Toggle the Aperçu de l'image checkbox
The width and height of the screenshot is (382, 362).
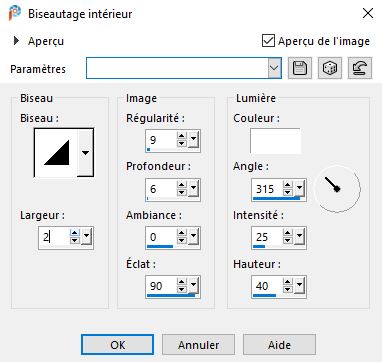coord(268,41)
